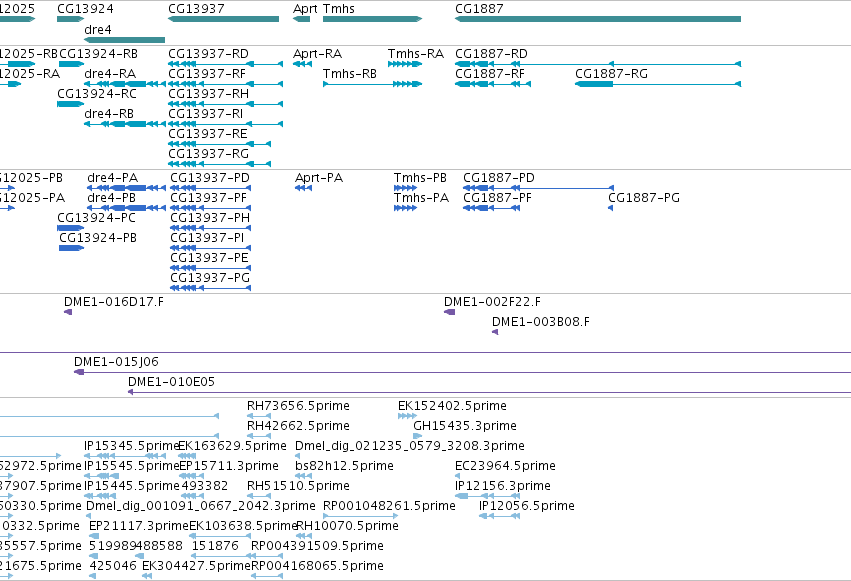Click the Tmhs-PA protein label
Image resolution: width=851 pixels, height=581 pixels.
pyautogui.click(x=421, y=198)
